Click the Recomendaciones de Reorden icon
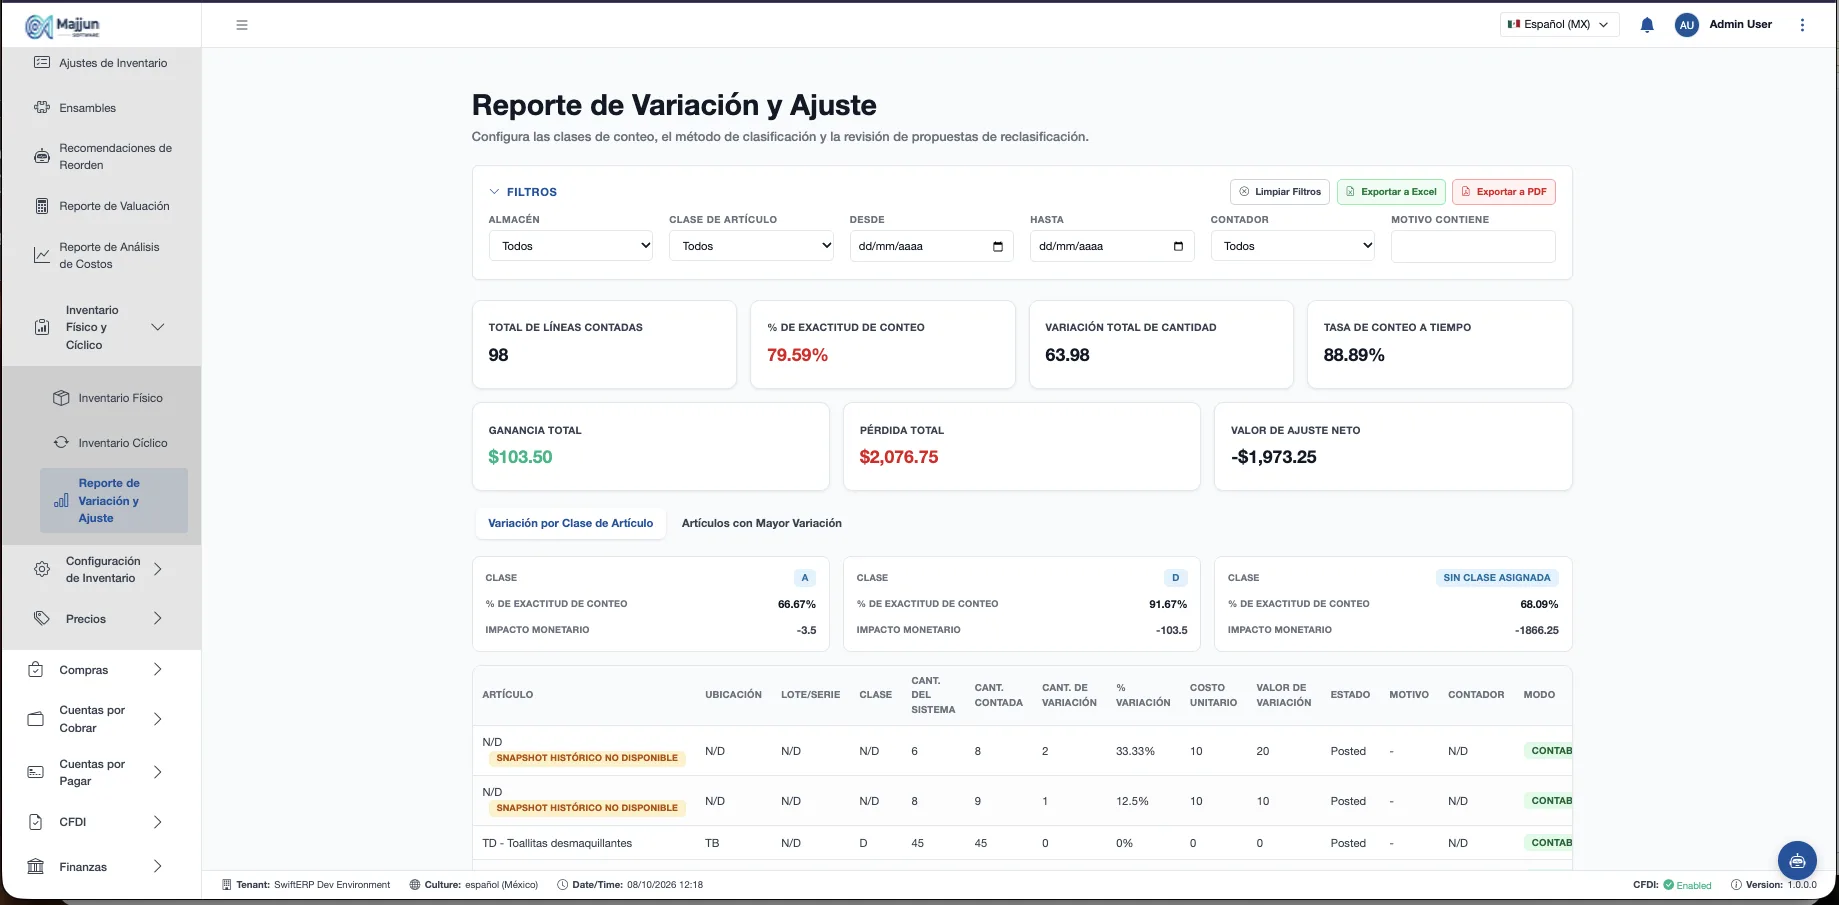 point(42,156)
